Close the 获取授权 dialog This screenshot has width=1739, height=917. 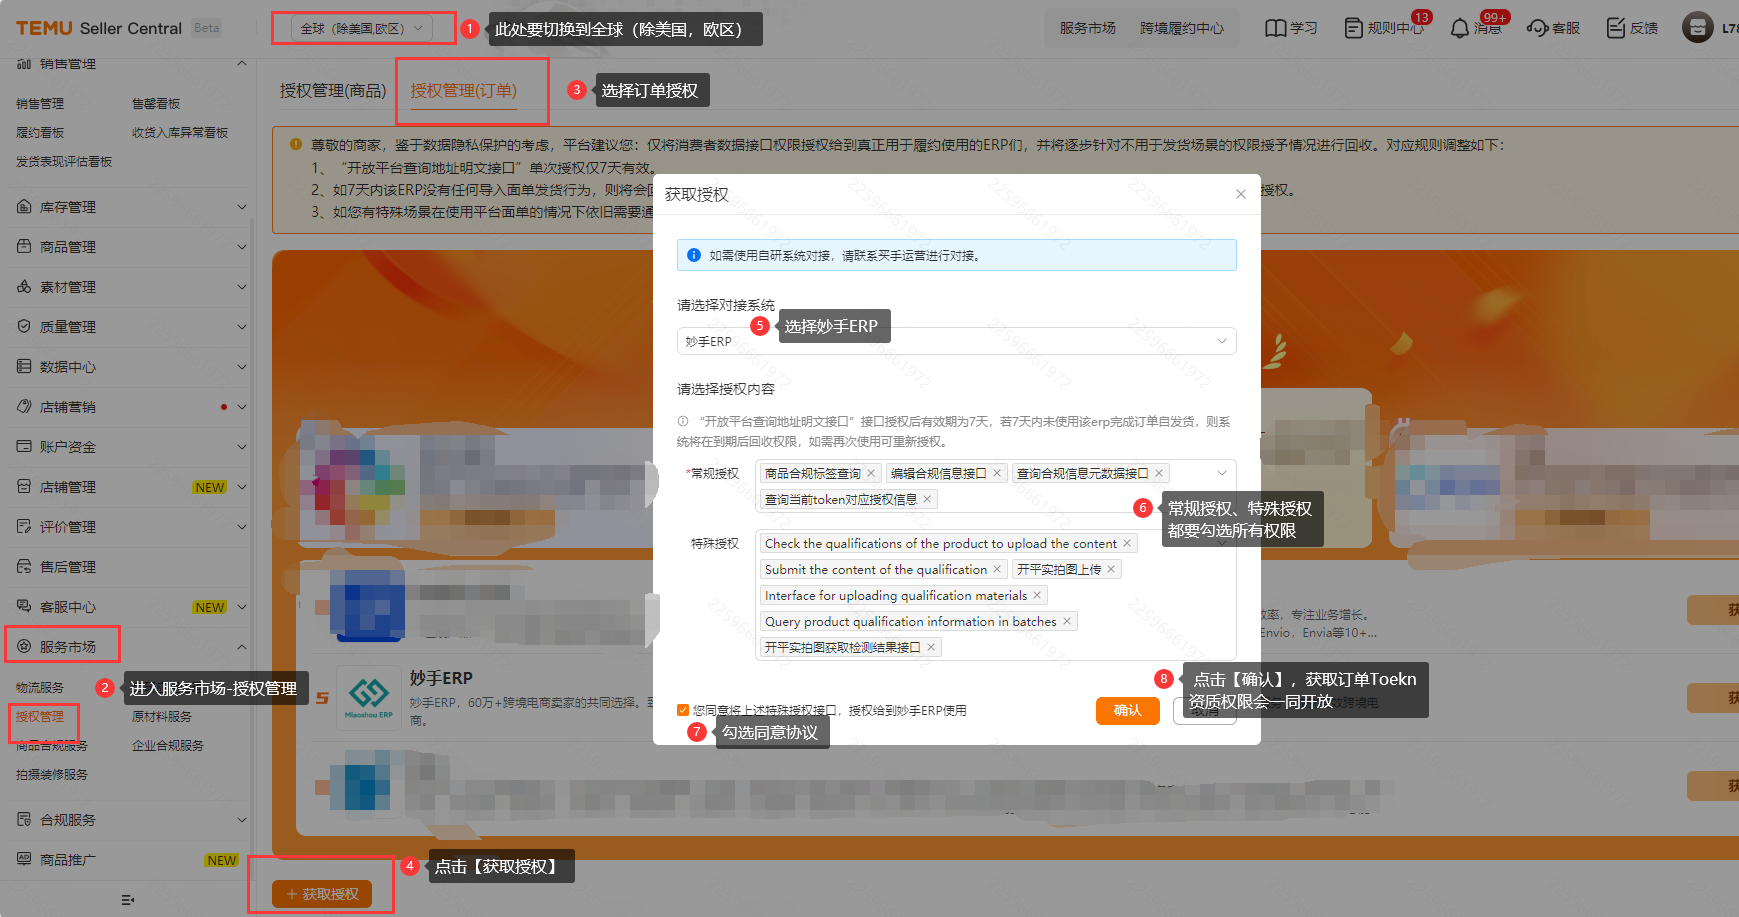pyautogui.click(x=1241, y=194)
